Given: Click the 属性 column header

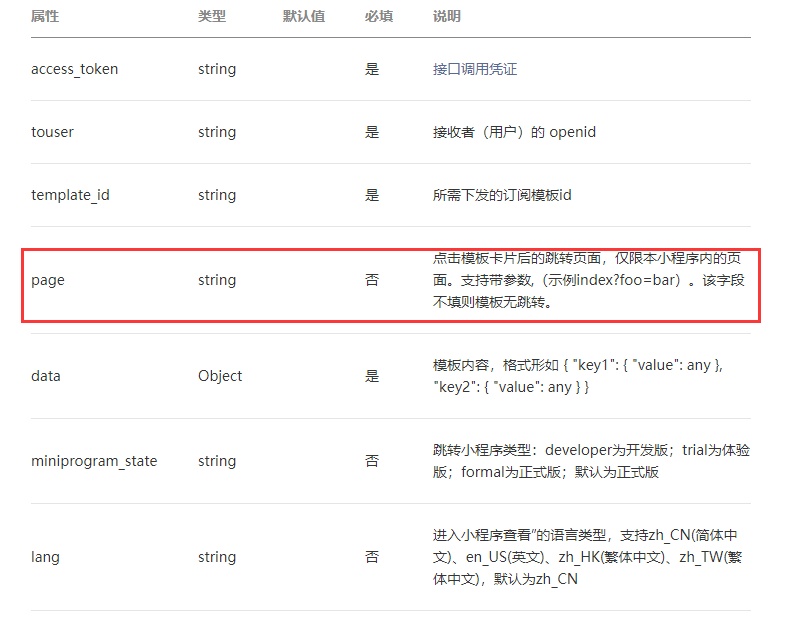Looking at the screenshot, I should click(x=45, y=16).
